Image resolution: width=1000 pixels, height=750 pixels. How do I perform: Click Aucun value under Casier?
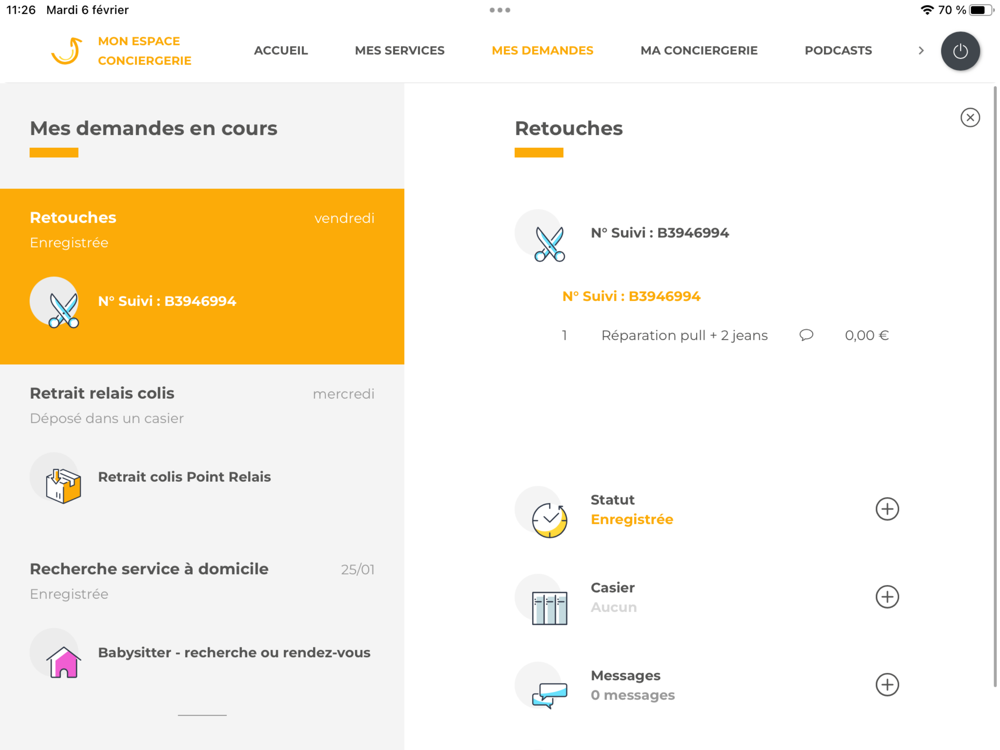click(614, 607)
